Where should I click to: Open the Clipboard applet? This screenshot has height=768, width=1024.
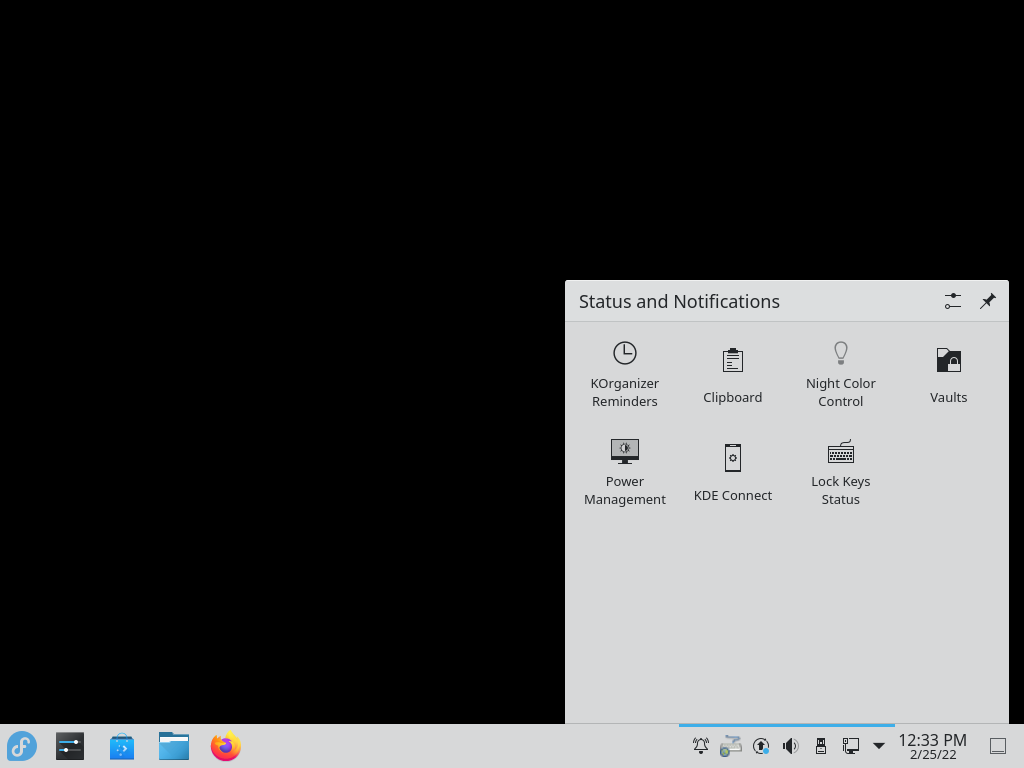[732, 376]
